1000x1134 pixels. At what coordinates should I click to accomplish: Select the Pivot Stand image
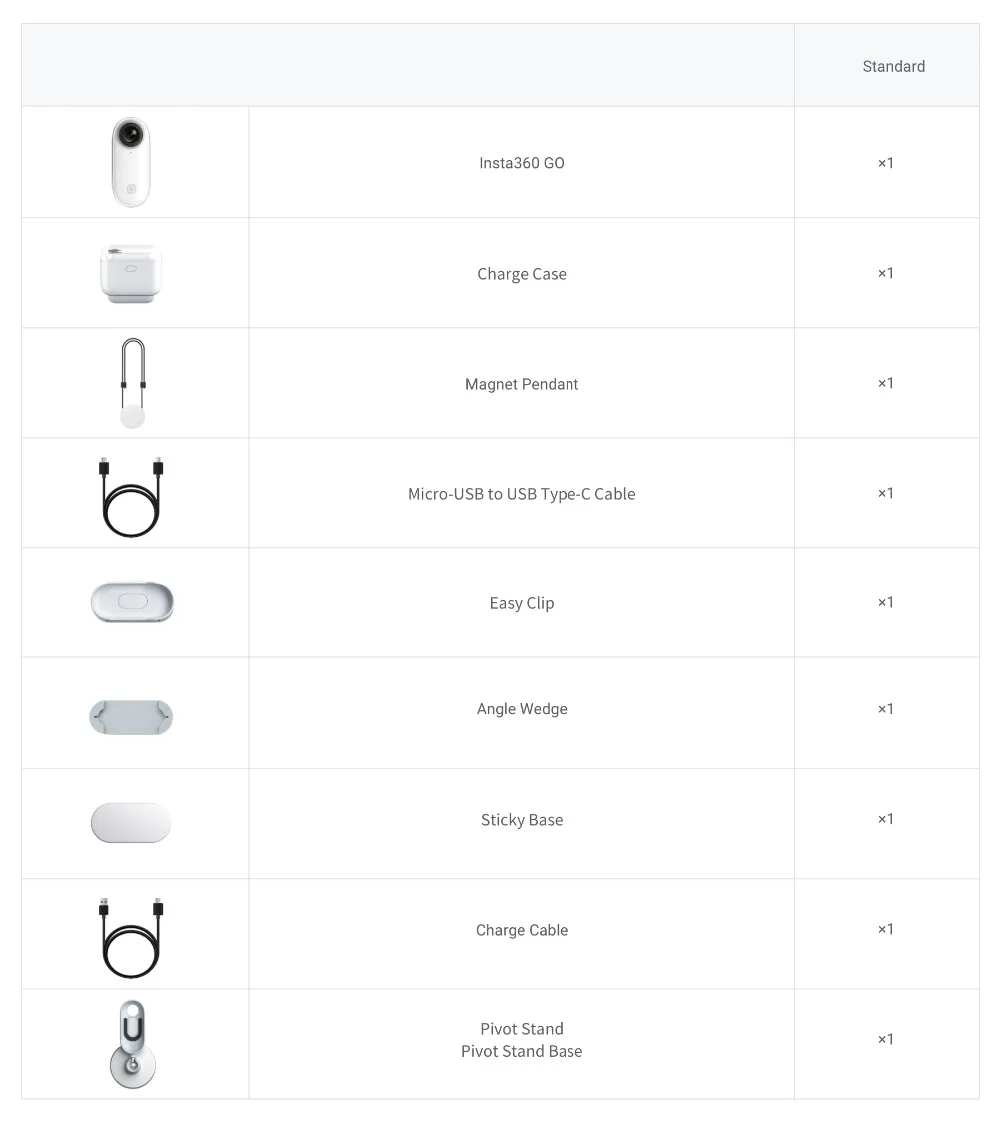(x=132, y=1044)
